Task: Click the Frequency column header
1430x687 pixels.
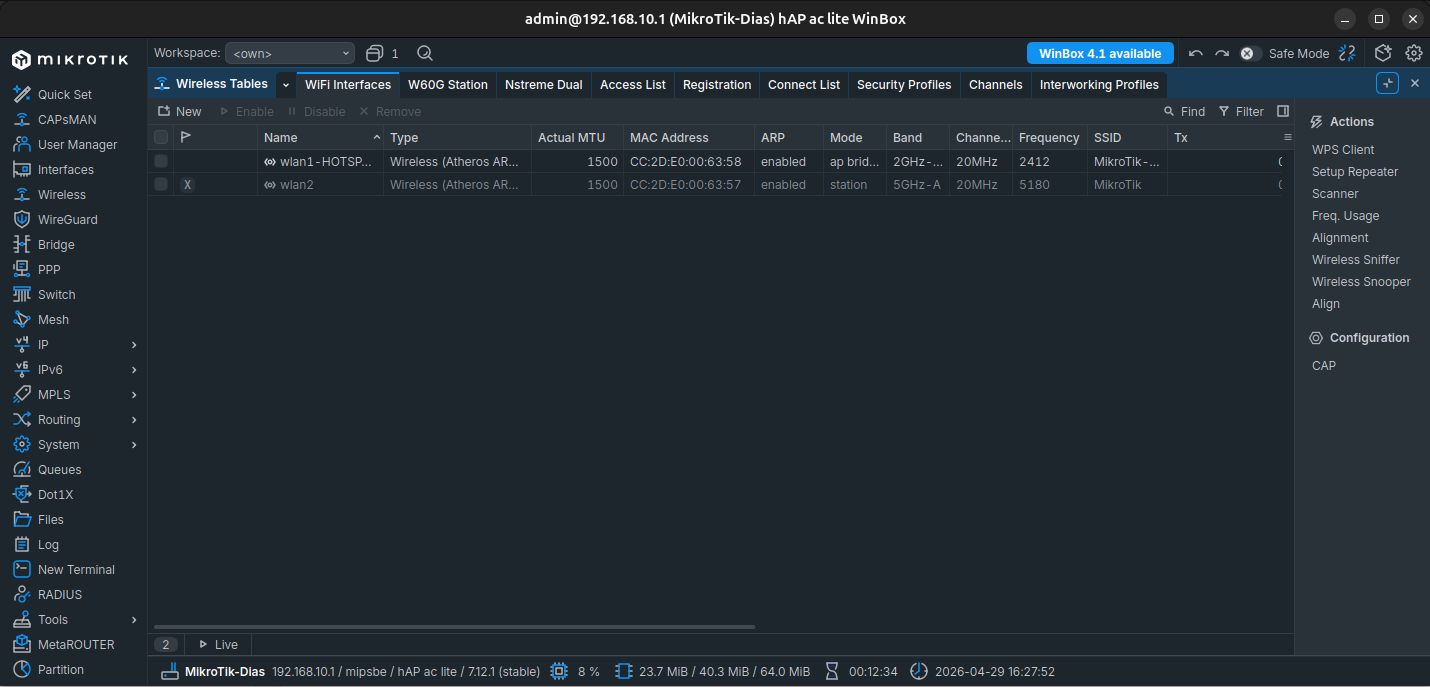Action: 1049,137
